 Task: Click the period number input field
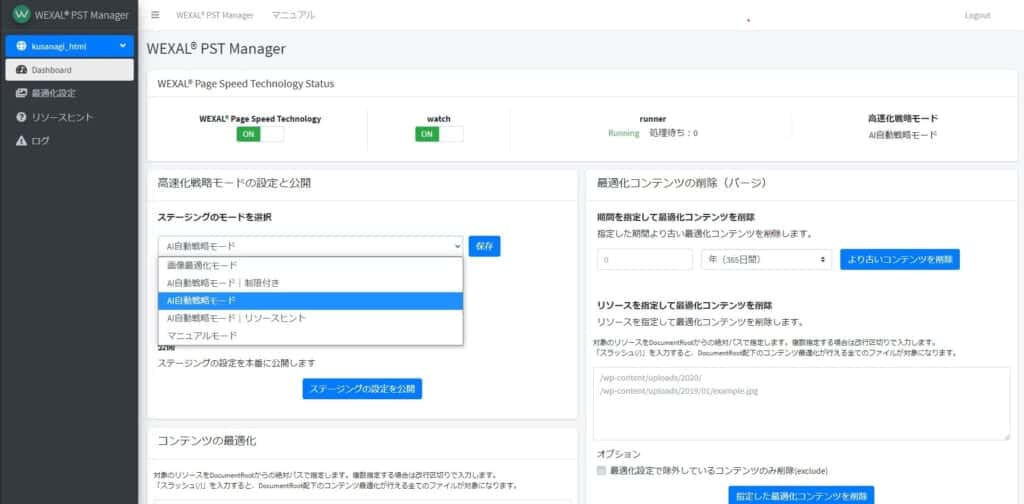coord(645,259)
